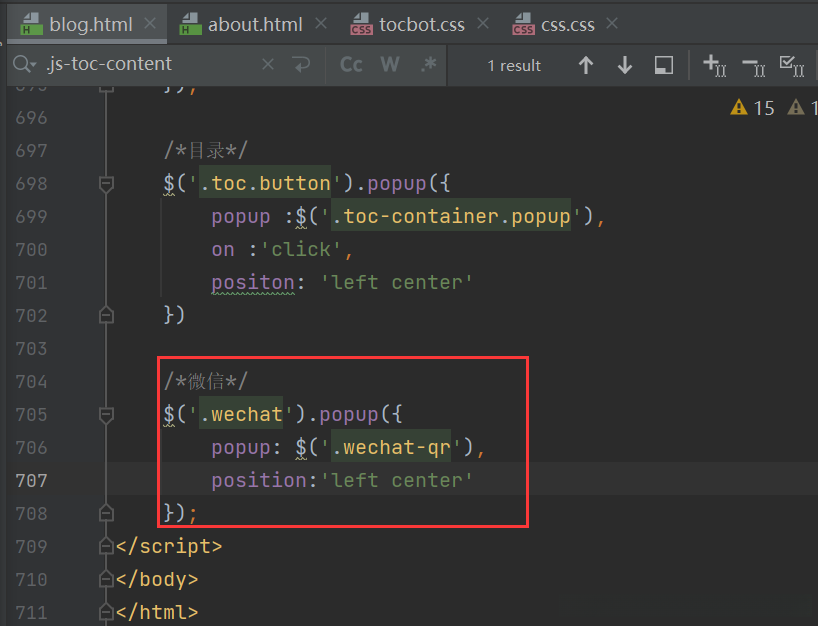The width and height of the screenshot is (818, 626).
Task: Collapse the fold end at line 702
Action: pyautogui.click(x=106, y=315)
